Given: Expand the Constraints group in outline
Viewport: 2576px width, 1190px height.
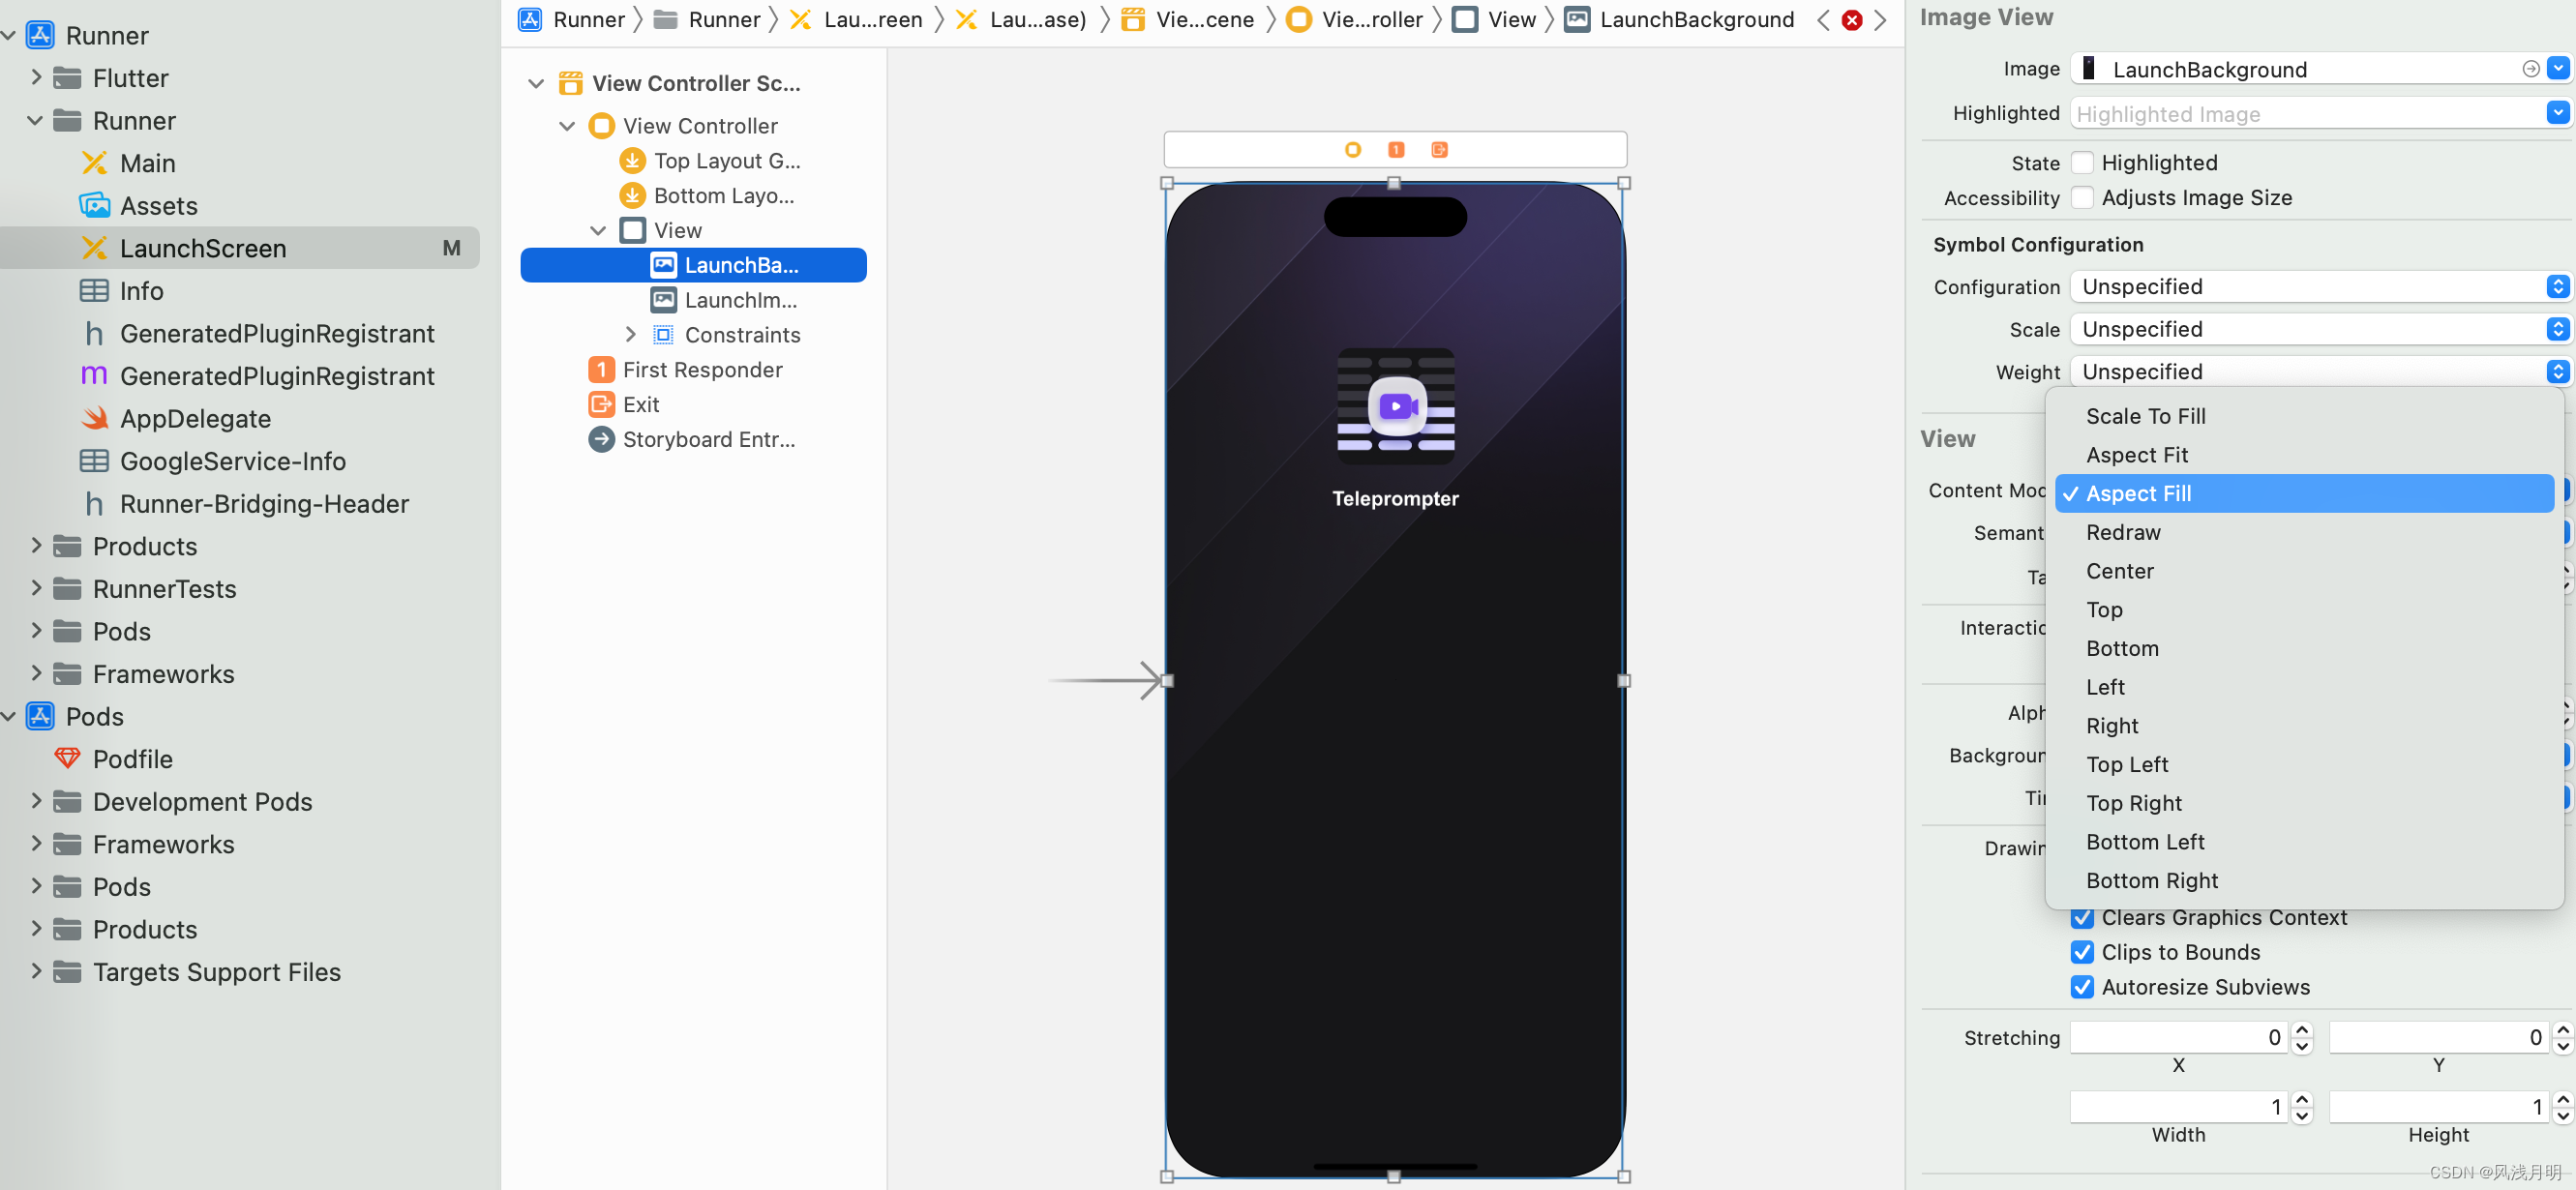Looking at the screenshot, I should [630, 335].
